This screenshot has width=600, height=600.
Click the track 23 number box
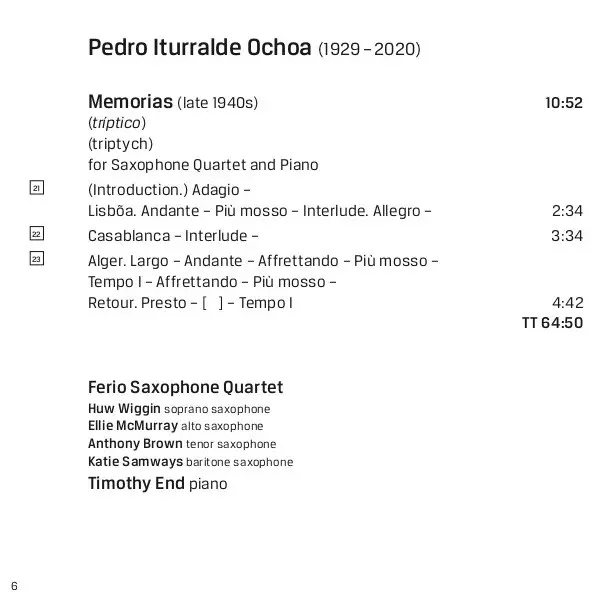pyautogui.click(x=36, y=259)
